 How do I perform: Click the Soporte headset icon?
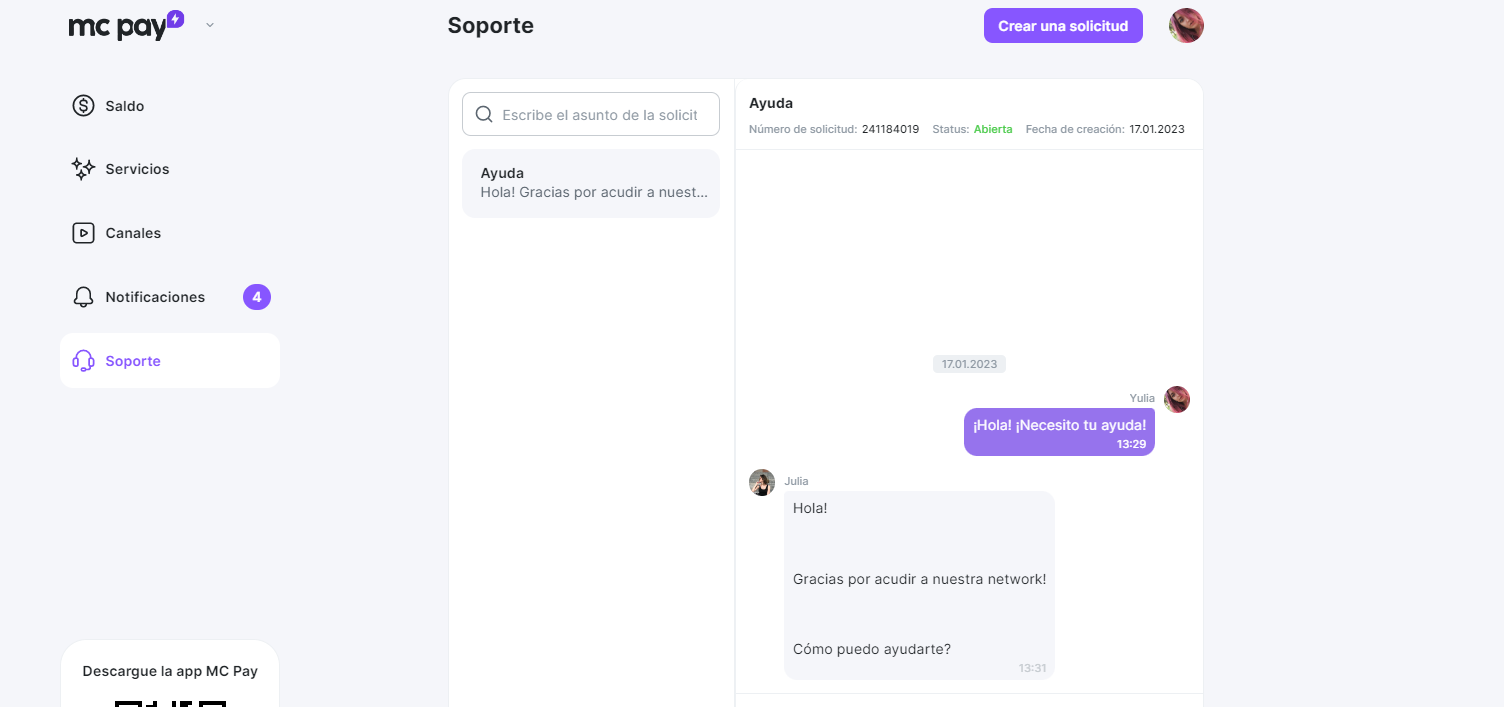tap(84, 361)
